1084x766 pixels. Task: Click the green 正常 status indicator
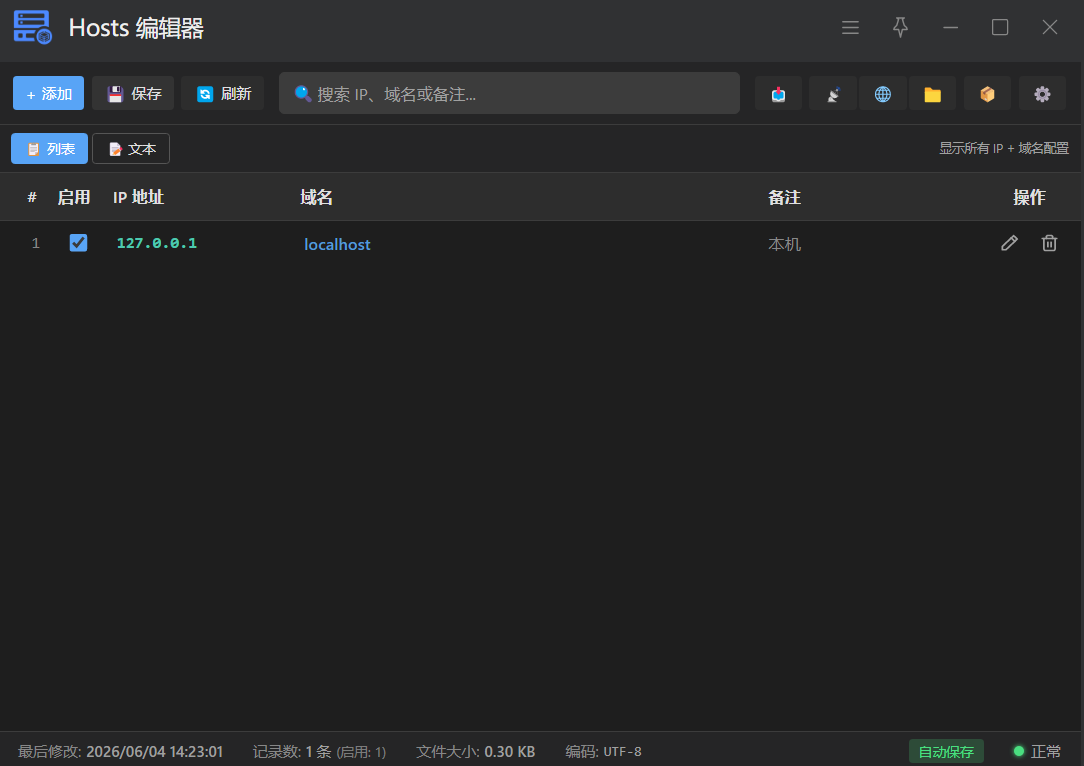tap(1037, 751)
